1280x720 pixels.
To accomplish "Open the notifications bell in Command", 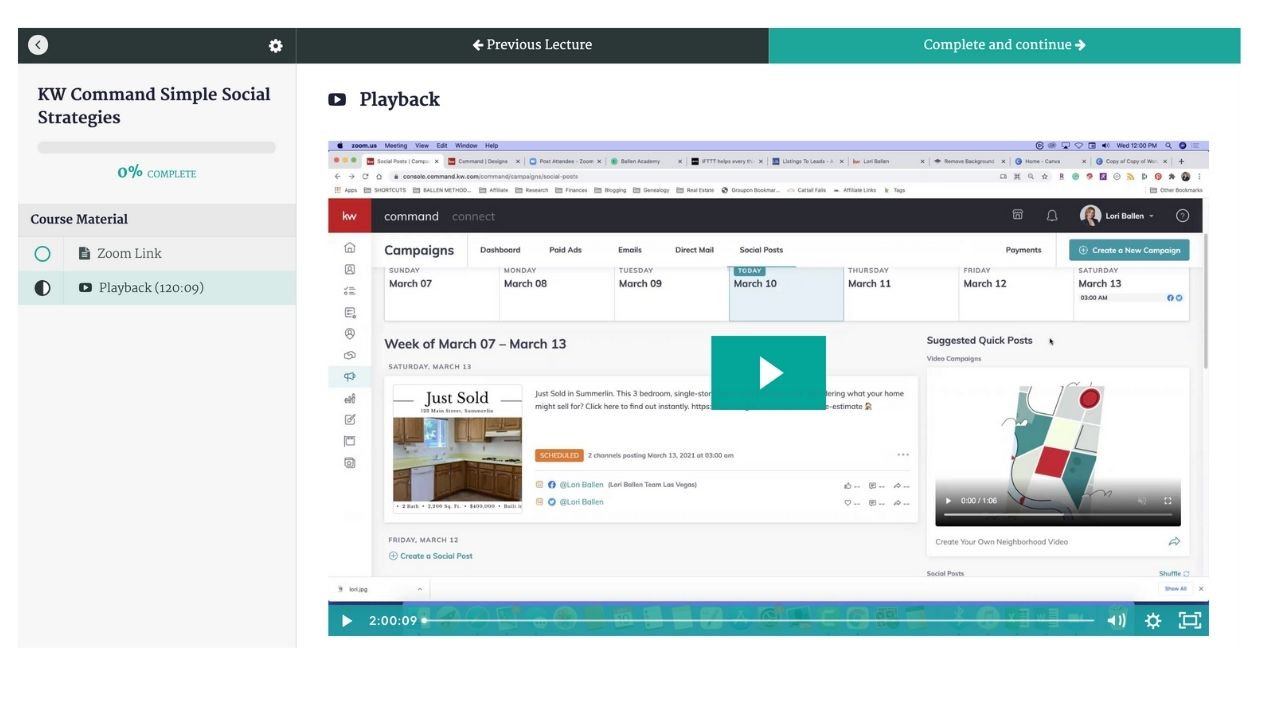I will (x=1052, y=216).
